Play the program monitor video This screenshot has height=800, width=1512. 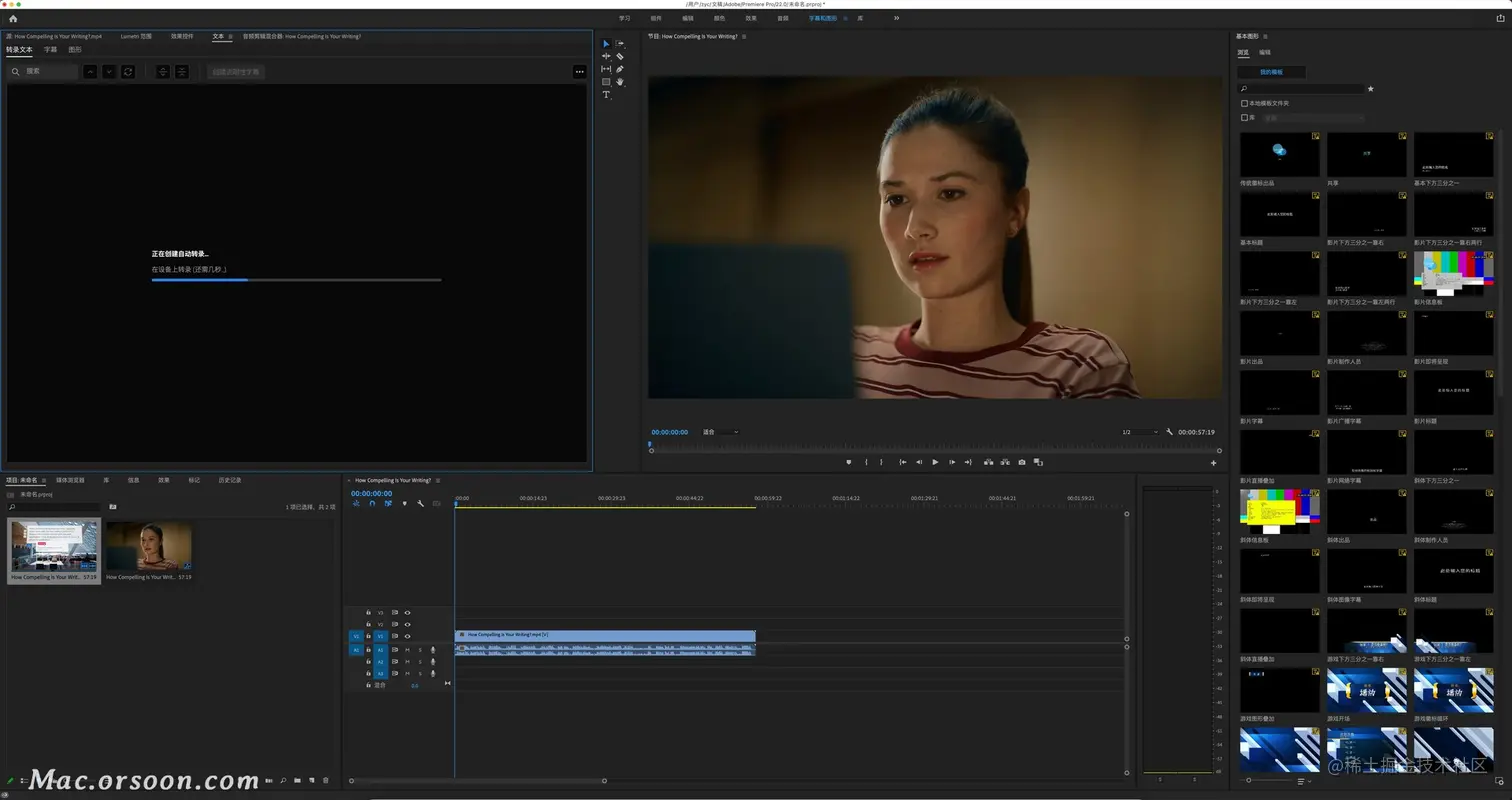935,462
